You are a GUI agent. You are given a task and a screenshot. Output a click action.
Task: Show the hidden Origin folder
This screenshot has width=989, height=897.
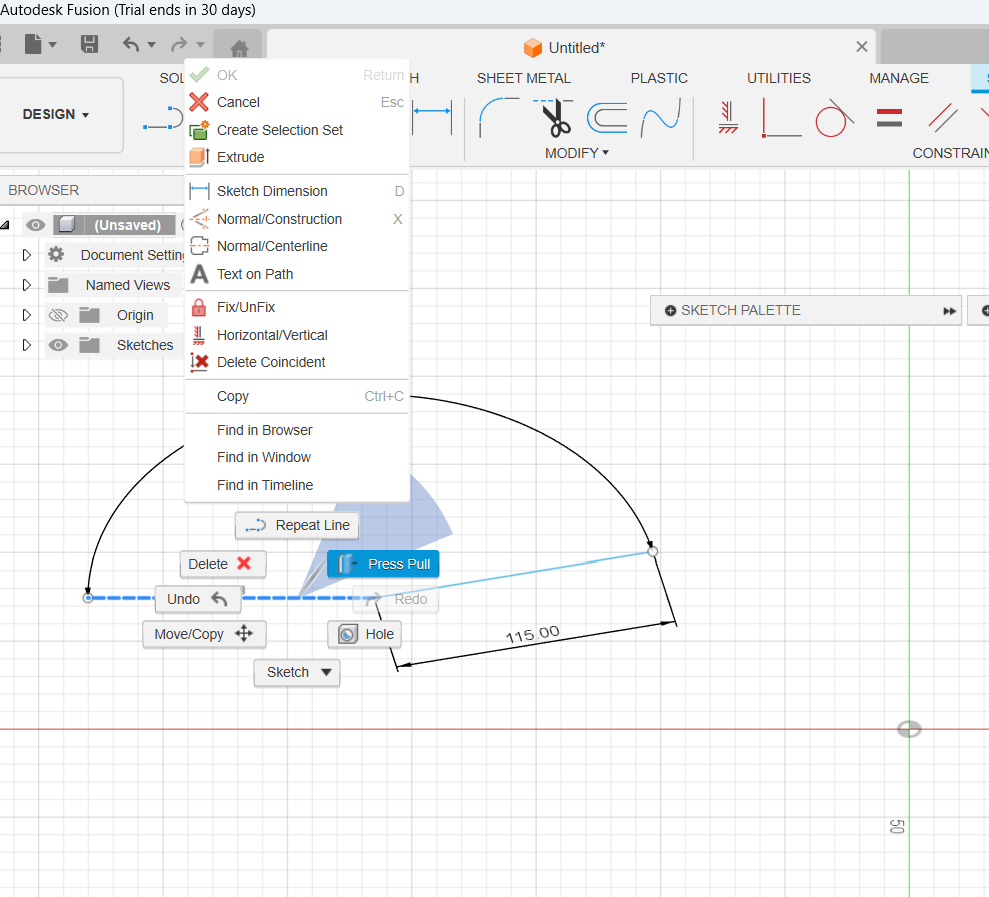click(x=58, y=315)
